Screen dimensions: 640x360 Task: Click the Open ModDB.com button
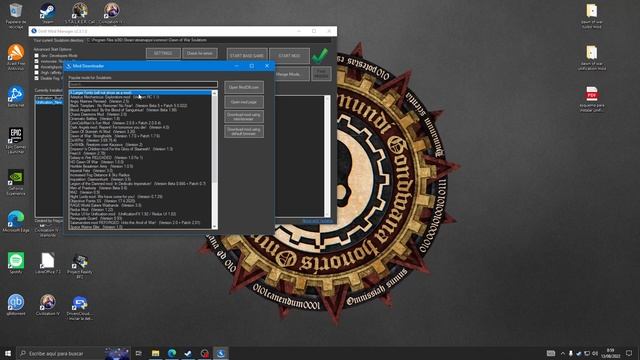pyautogui.click(x=244, y=87)
